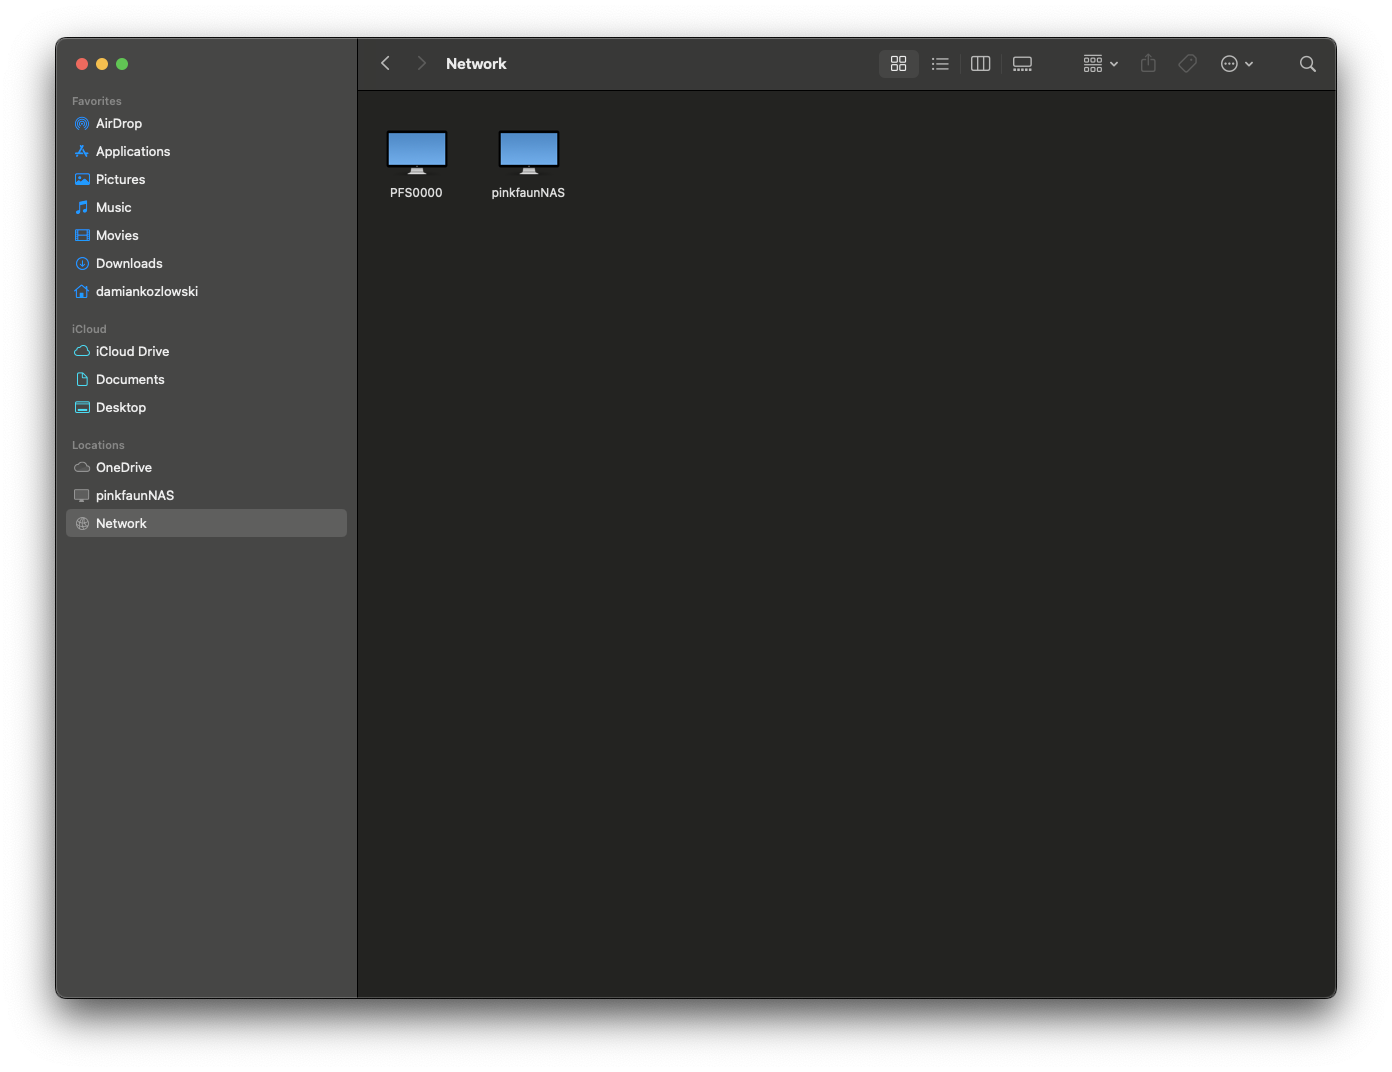Click the Network window title
The image size is (1392, 1072).
[476, 63]
